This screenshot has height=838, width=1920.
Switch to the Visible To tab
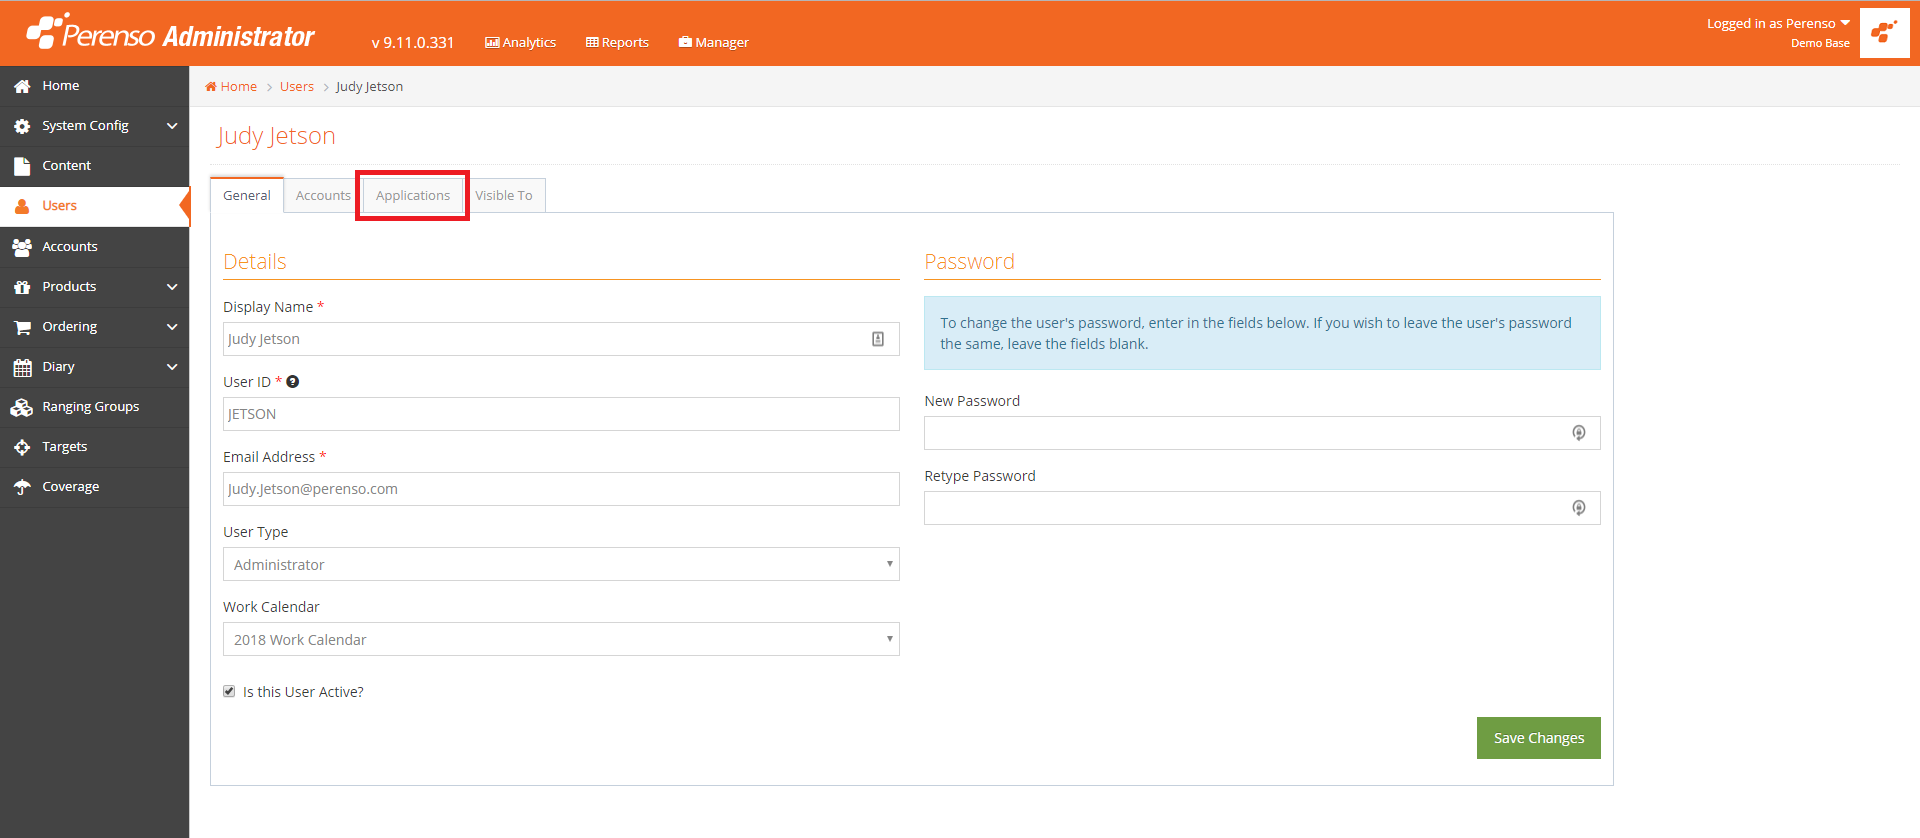[x=504, y=195]
